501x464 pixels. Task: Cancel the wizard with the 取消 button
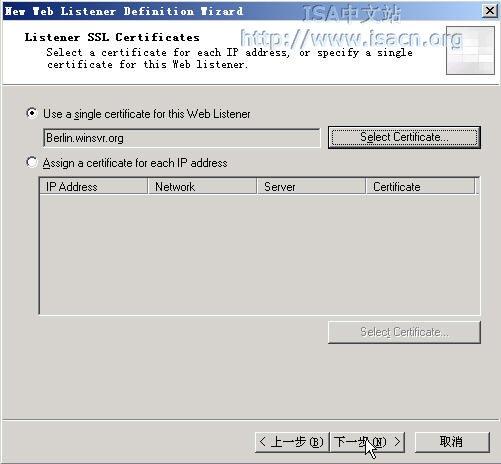tap(452, 442)
